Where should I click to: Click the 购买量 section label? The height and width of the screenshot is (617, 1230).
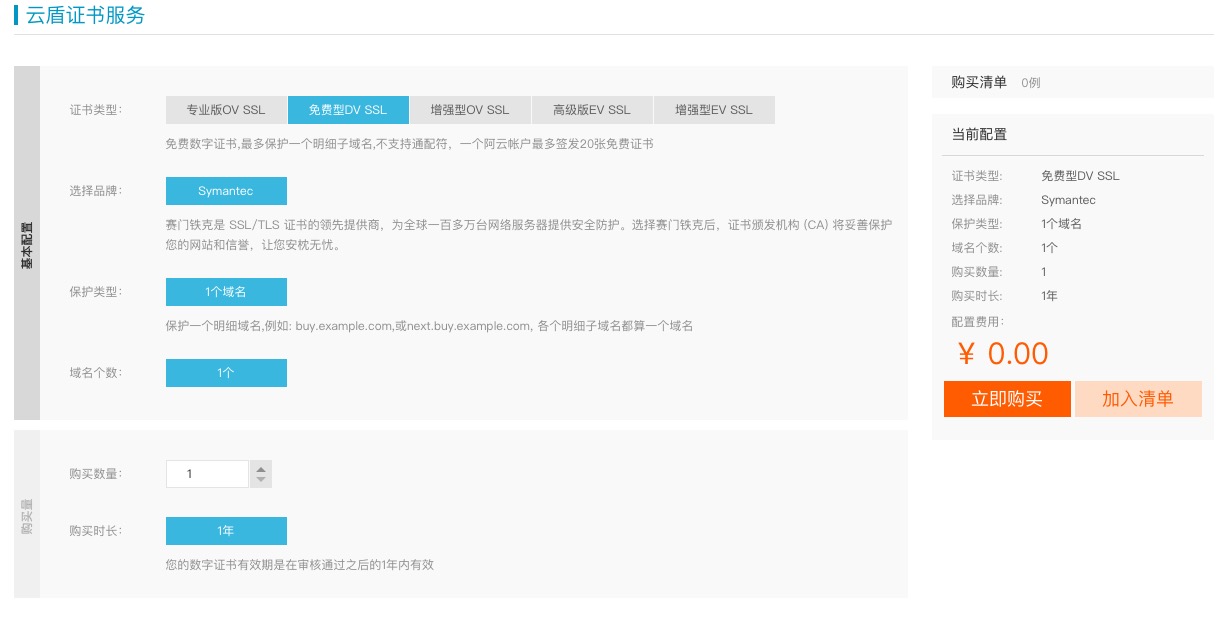point(27,513)
